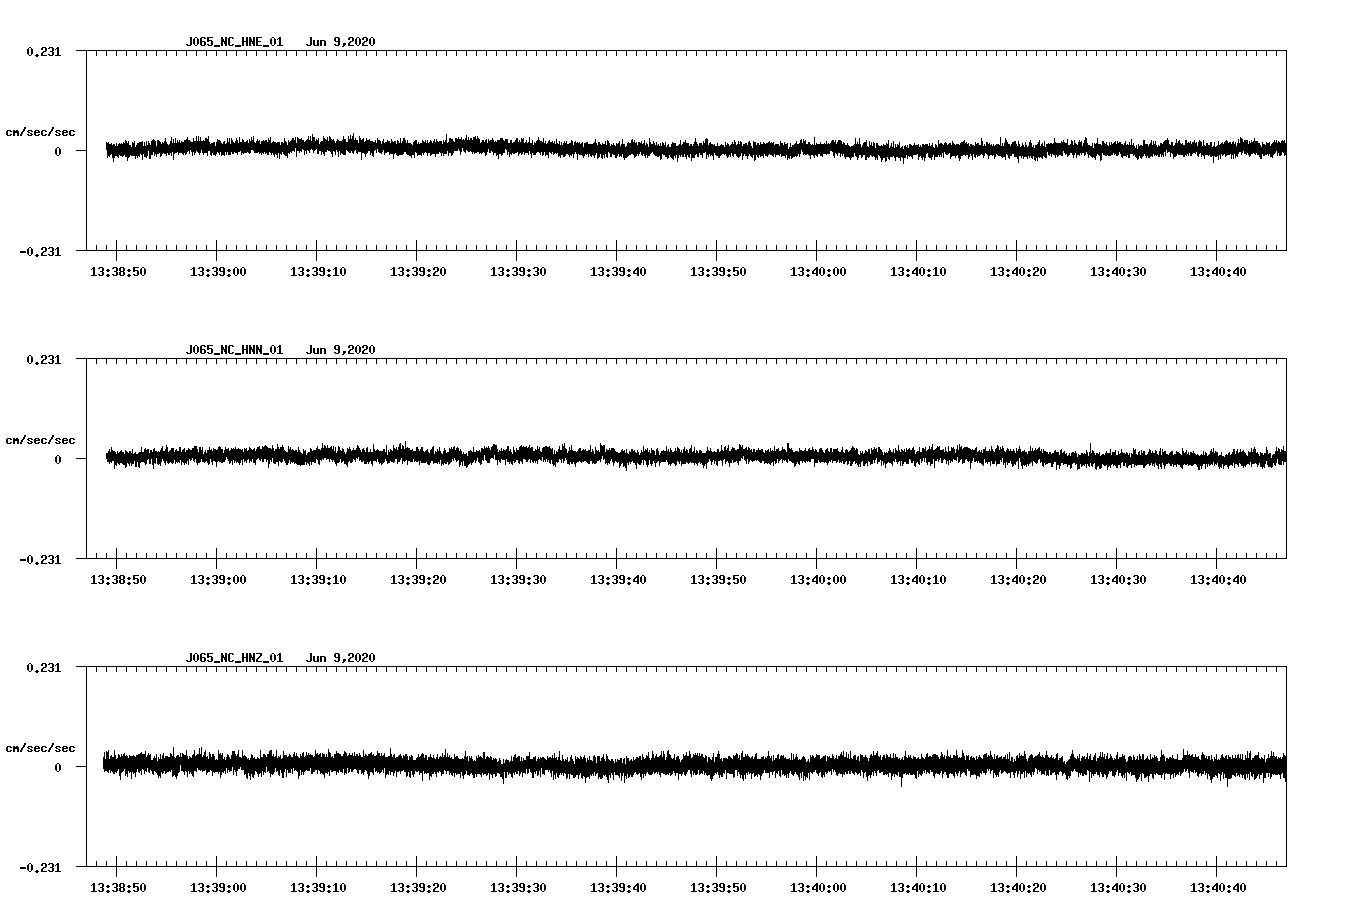This screenshot has width=1358, height=924.
Task: Click 13:39:50 time label on HNZ axis
Action: (x=718, y=888)
